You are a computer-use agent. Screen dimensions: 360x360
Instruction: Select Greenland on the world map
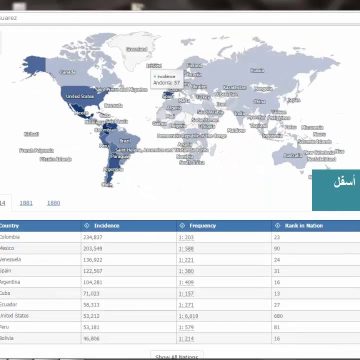point(137,49)
